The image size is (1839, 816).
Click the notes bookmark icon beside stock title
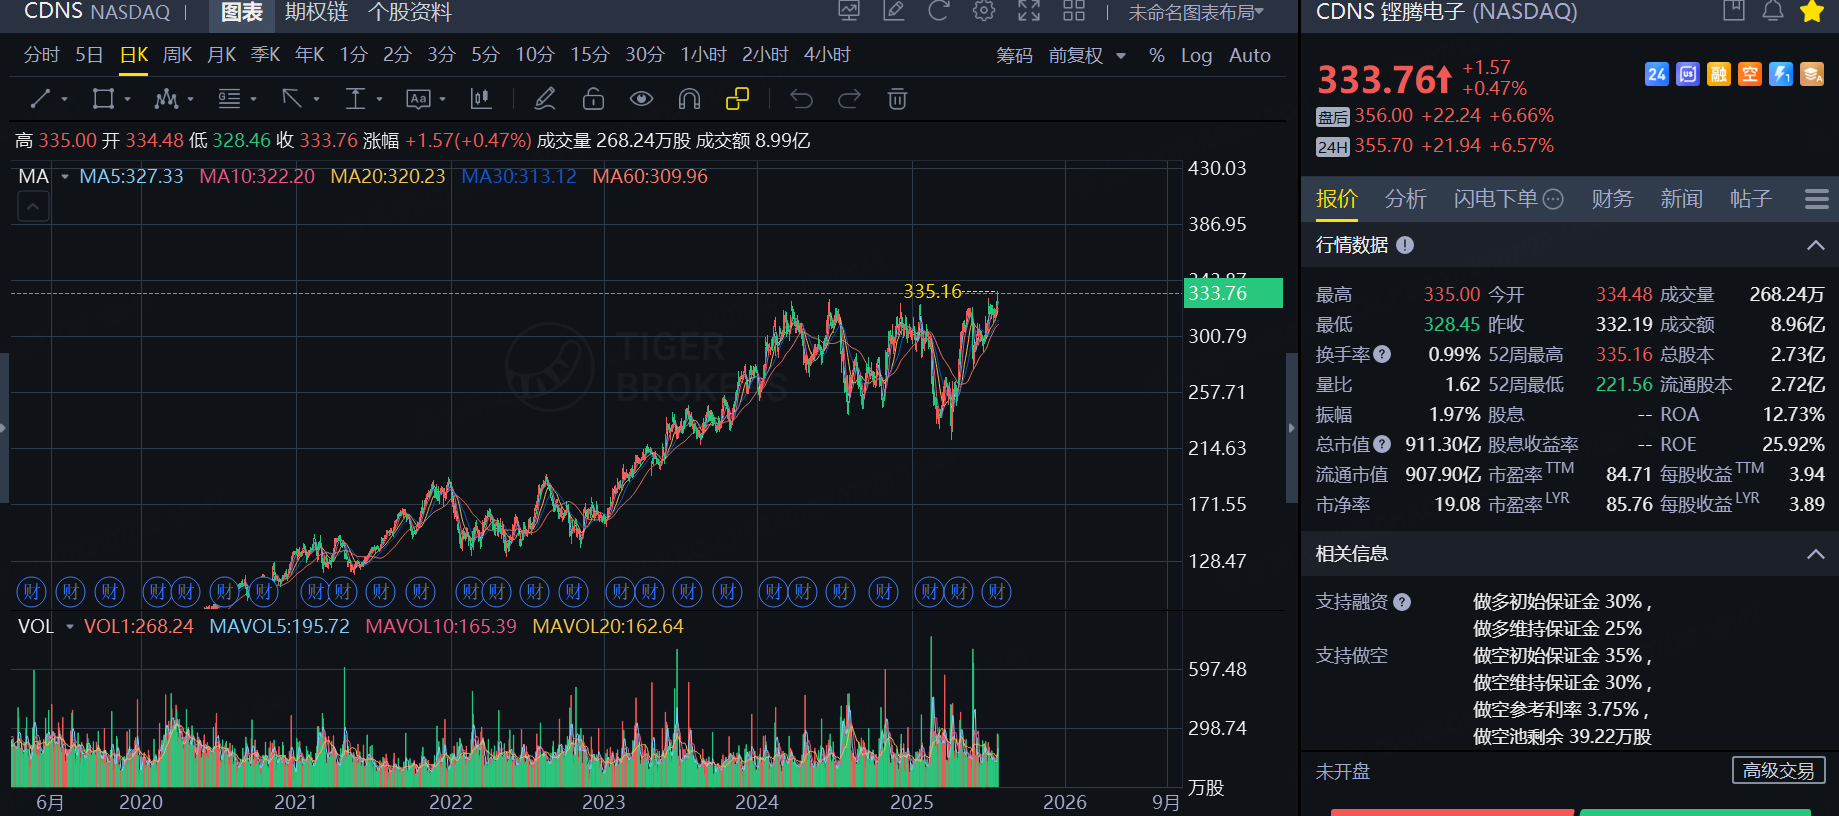(x=1734, y=11)
